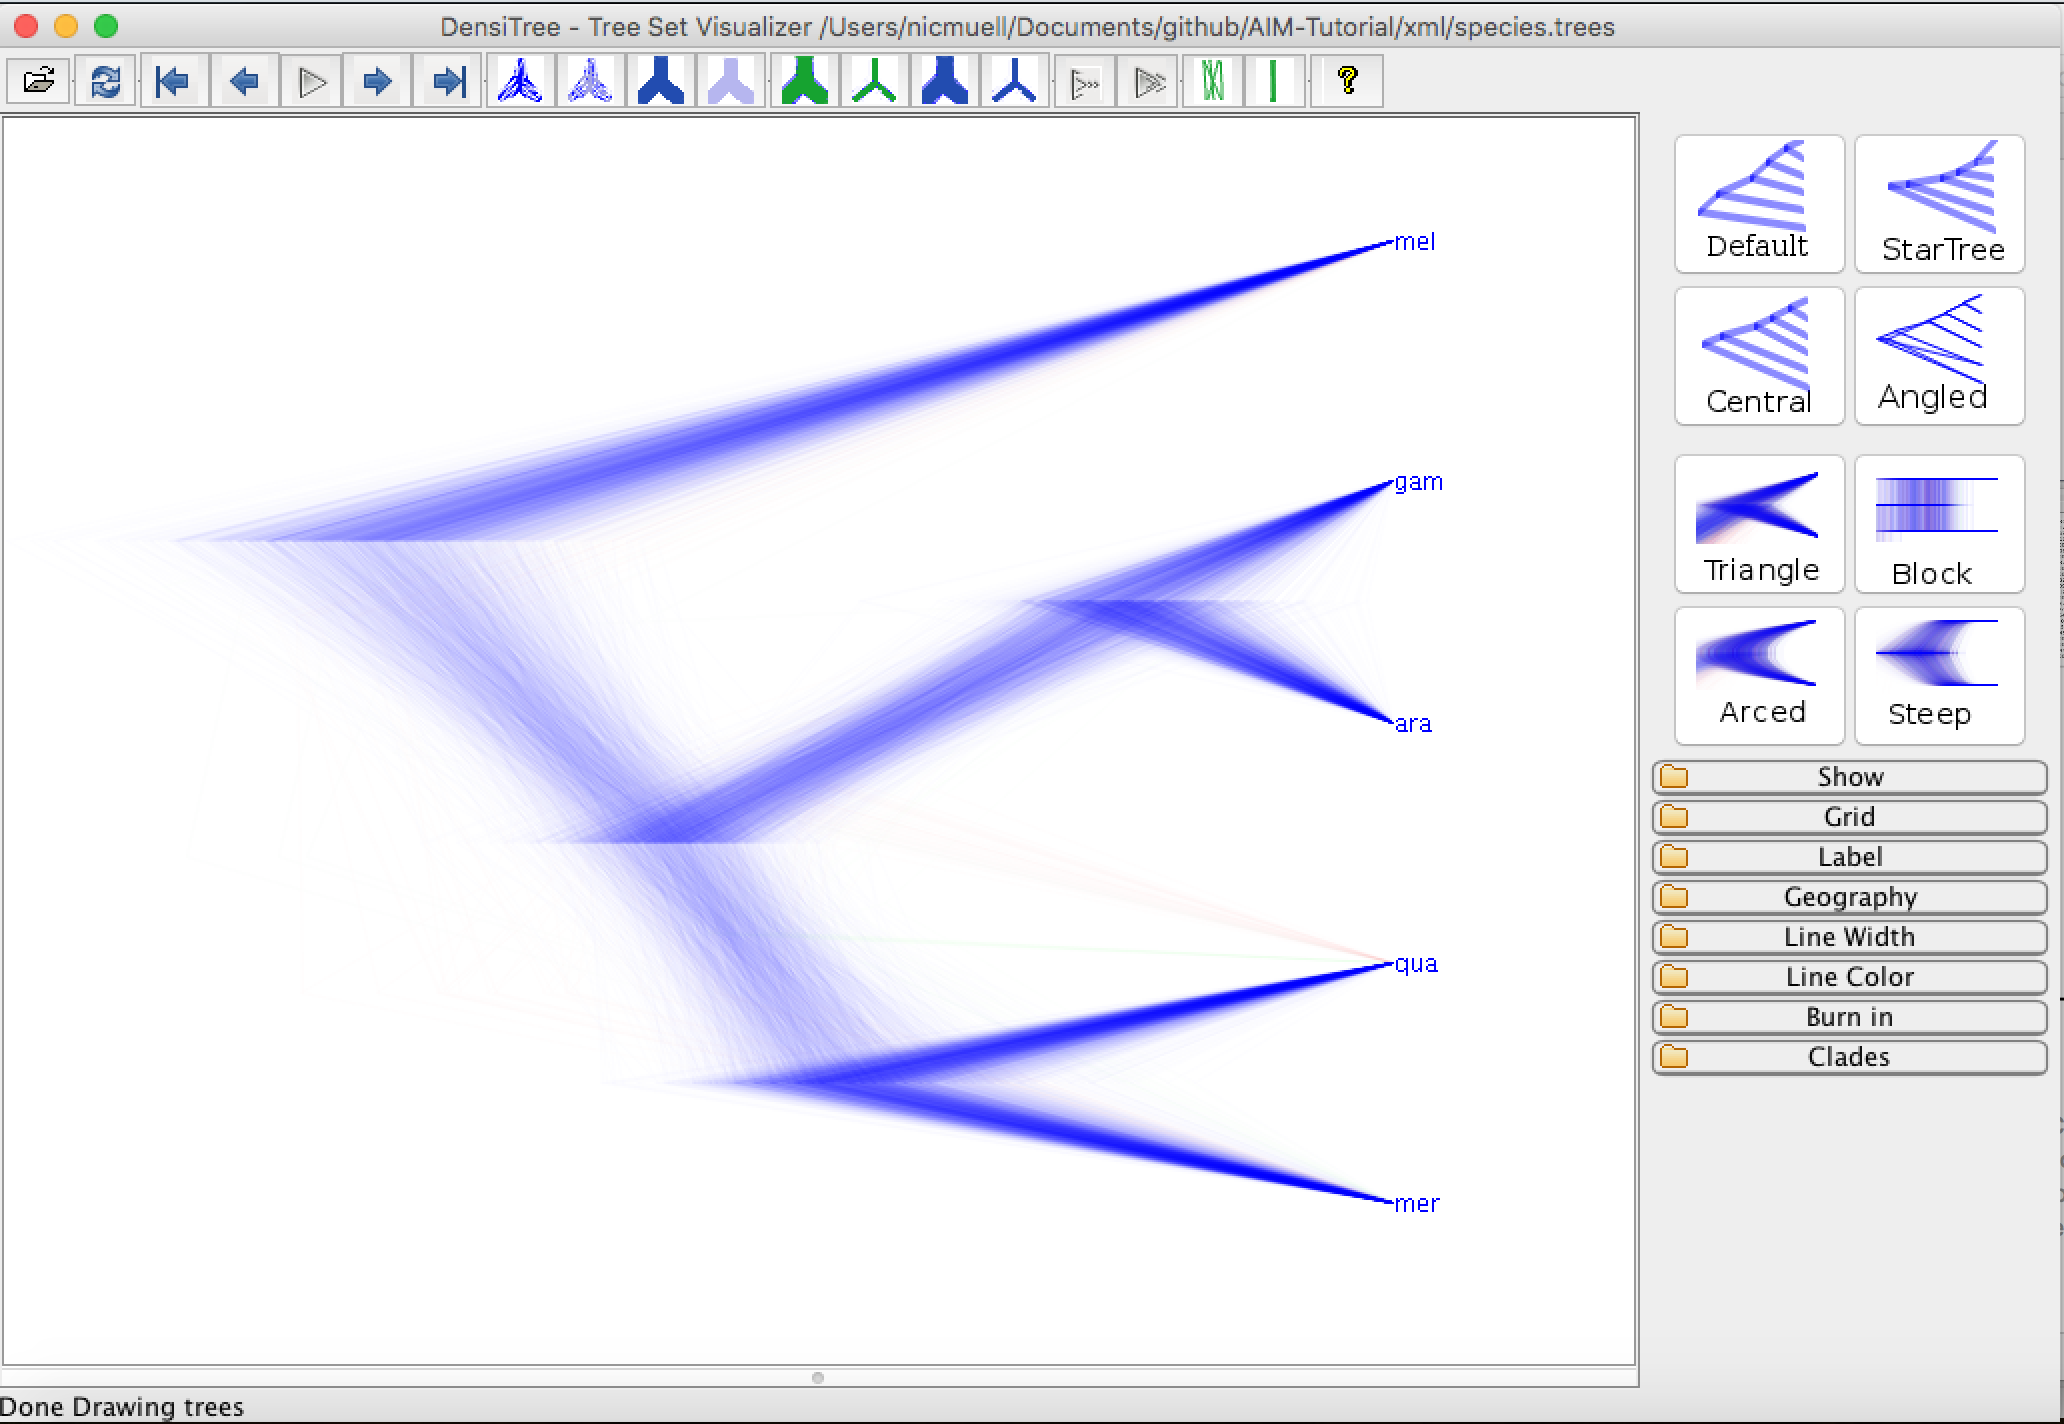Screen dimensions: 2064x1424
Task: Choose the Steep drawing style
Action: click(1940, 676)
